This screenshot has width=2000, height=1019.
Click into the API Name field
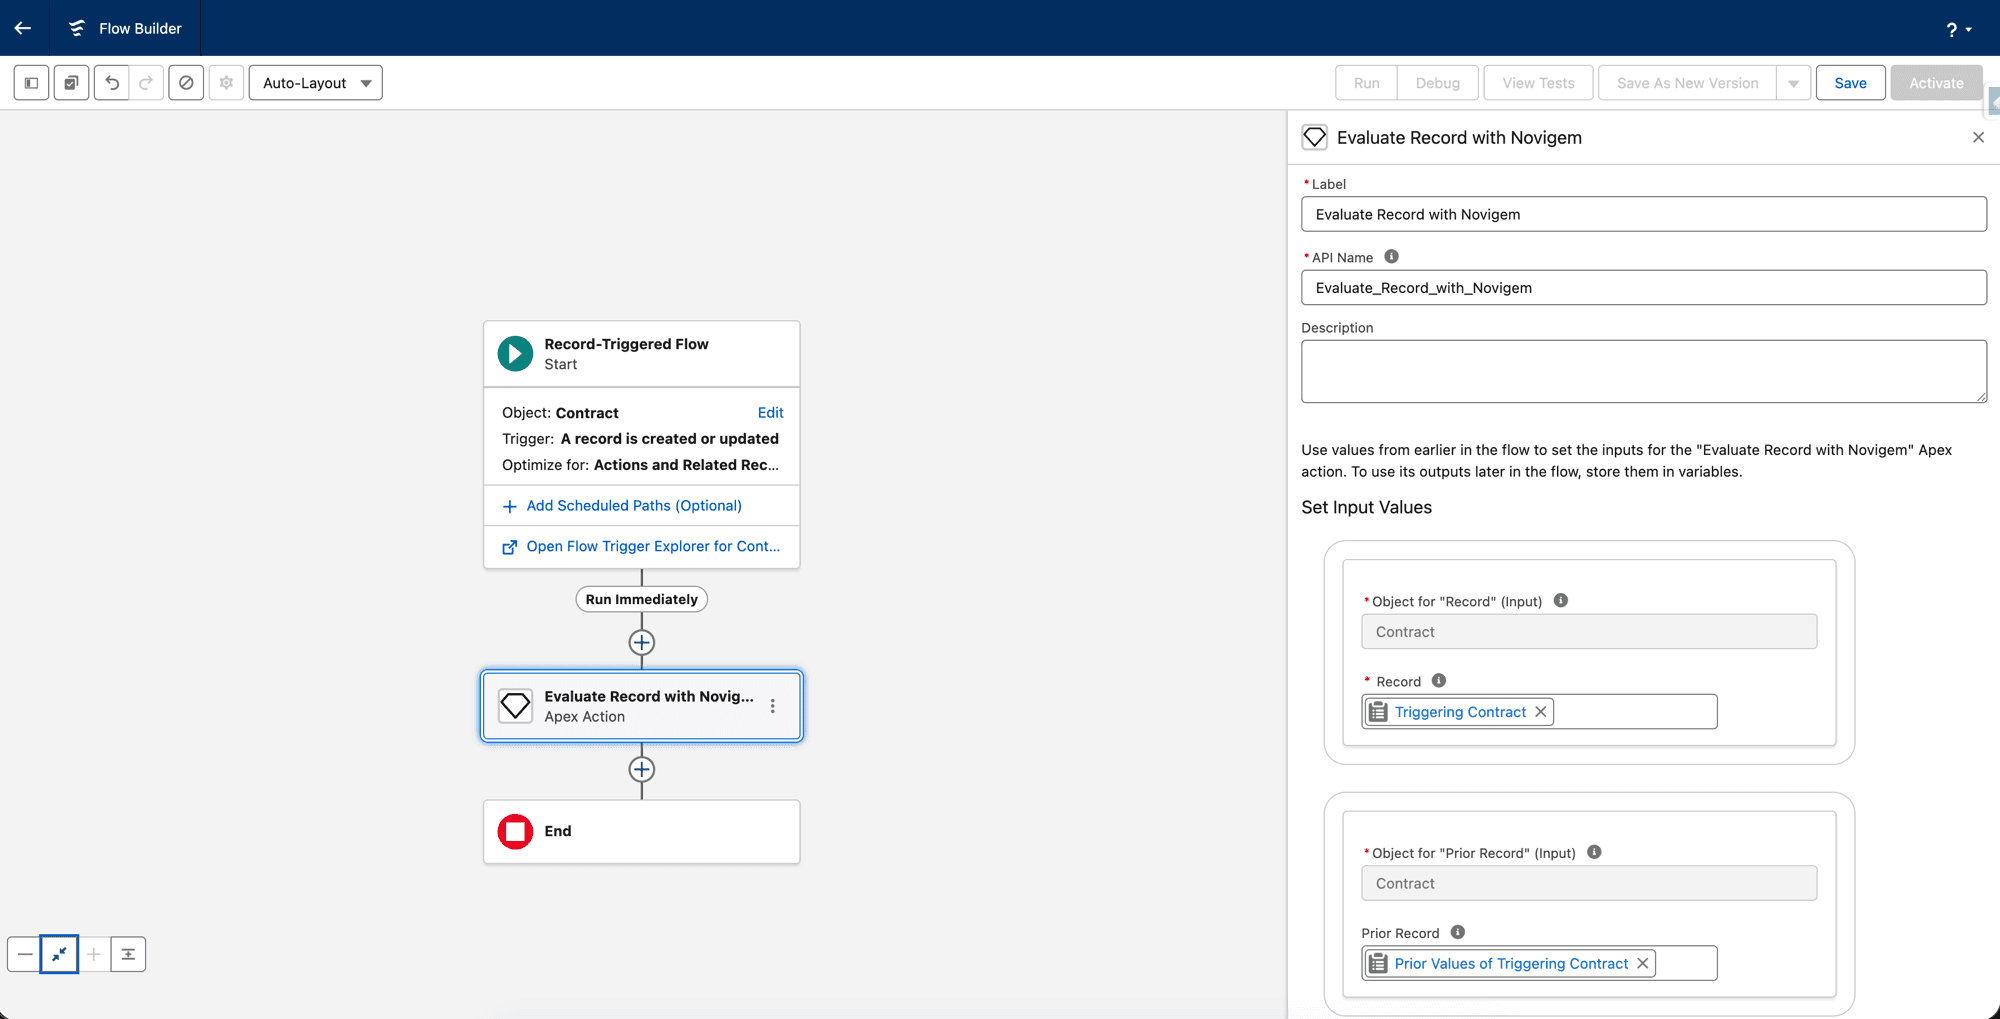click(x=1643, y=287)
